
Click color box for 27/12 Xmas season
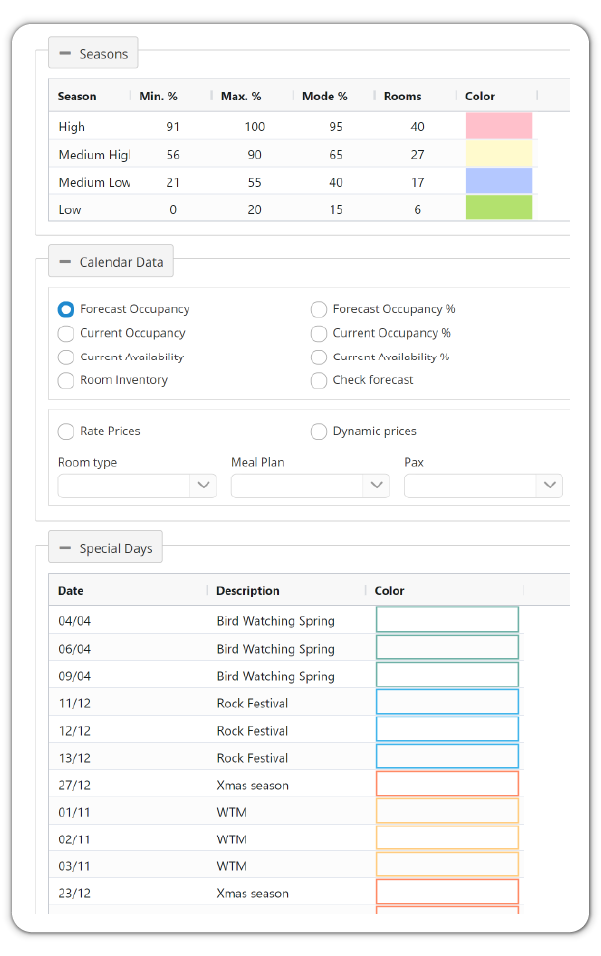coord(447,783)
